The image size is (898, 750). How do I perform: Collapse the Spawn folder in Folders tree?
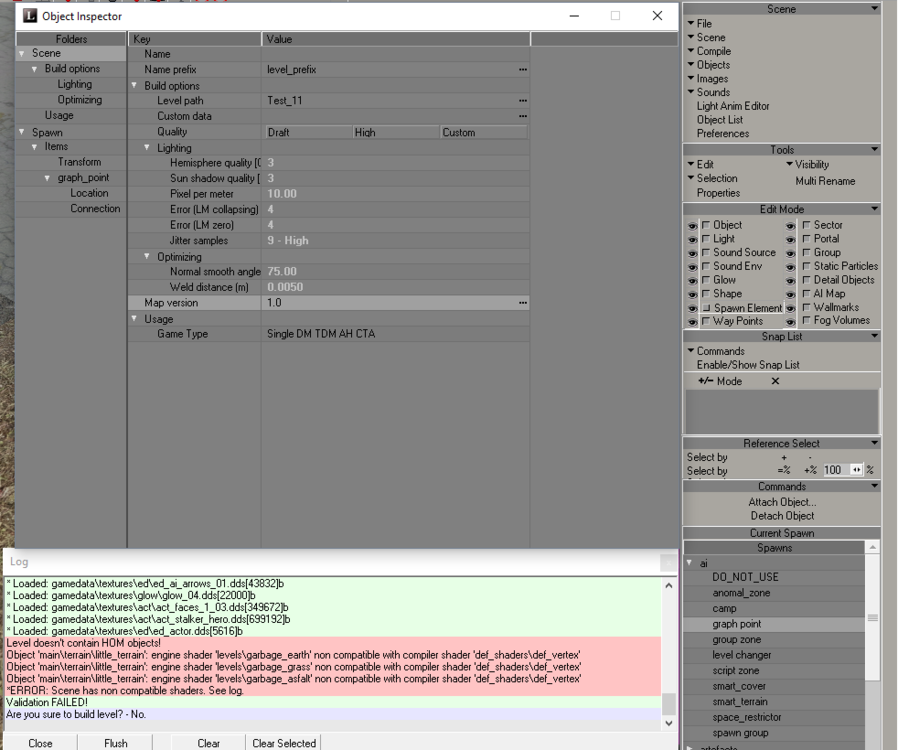click(x=22, y=132)
